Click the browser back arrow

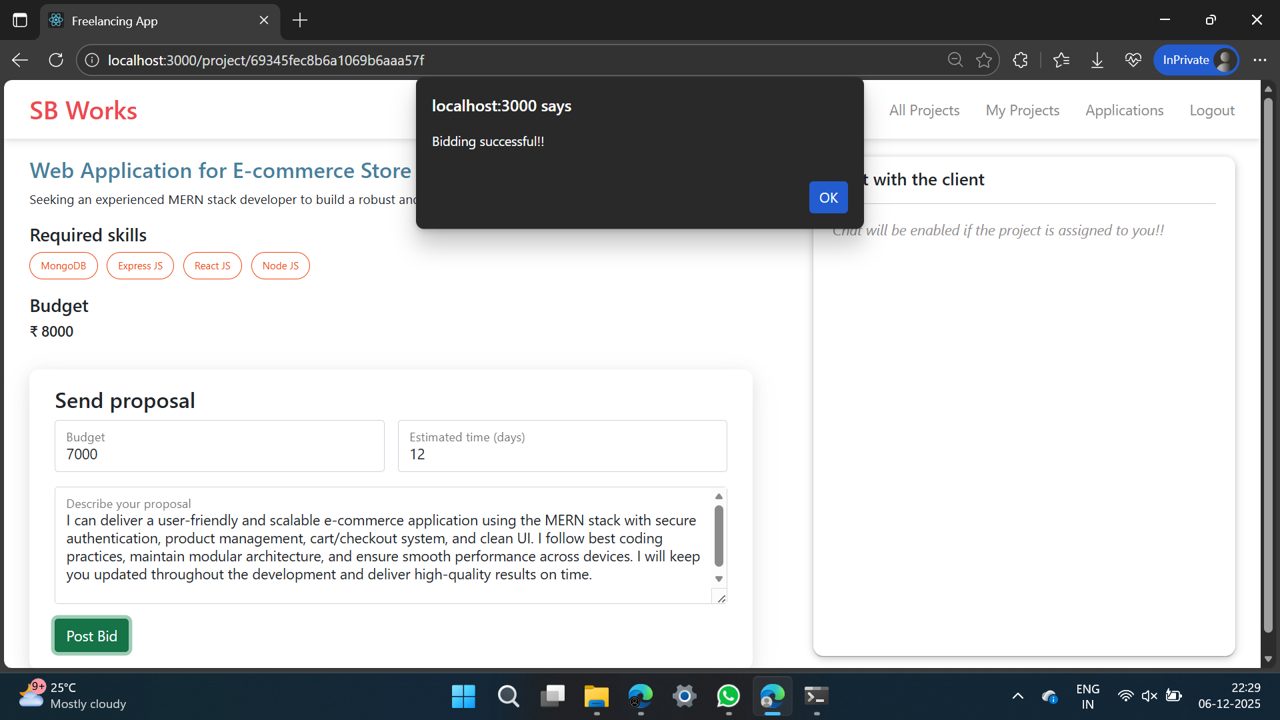click(x=19, y=60)
